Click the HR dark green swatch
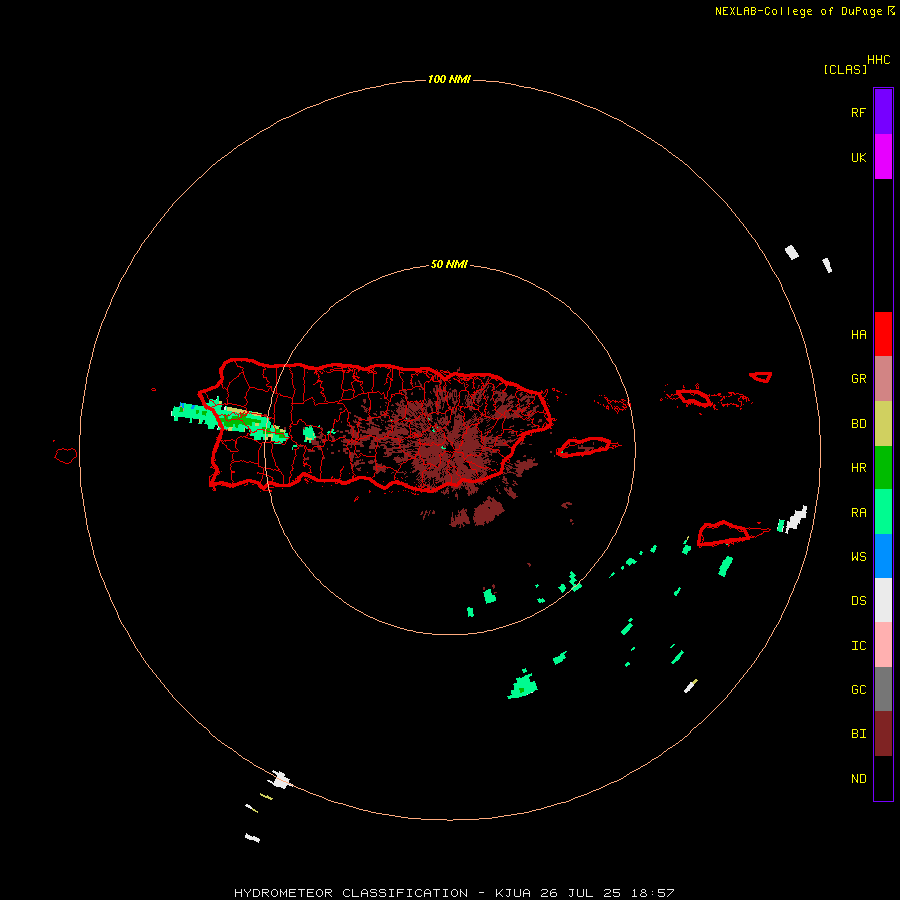 pos(883,467)
